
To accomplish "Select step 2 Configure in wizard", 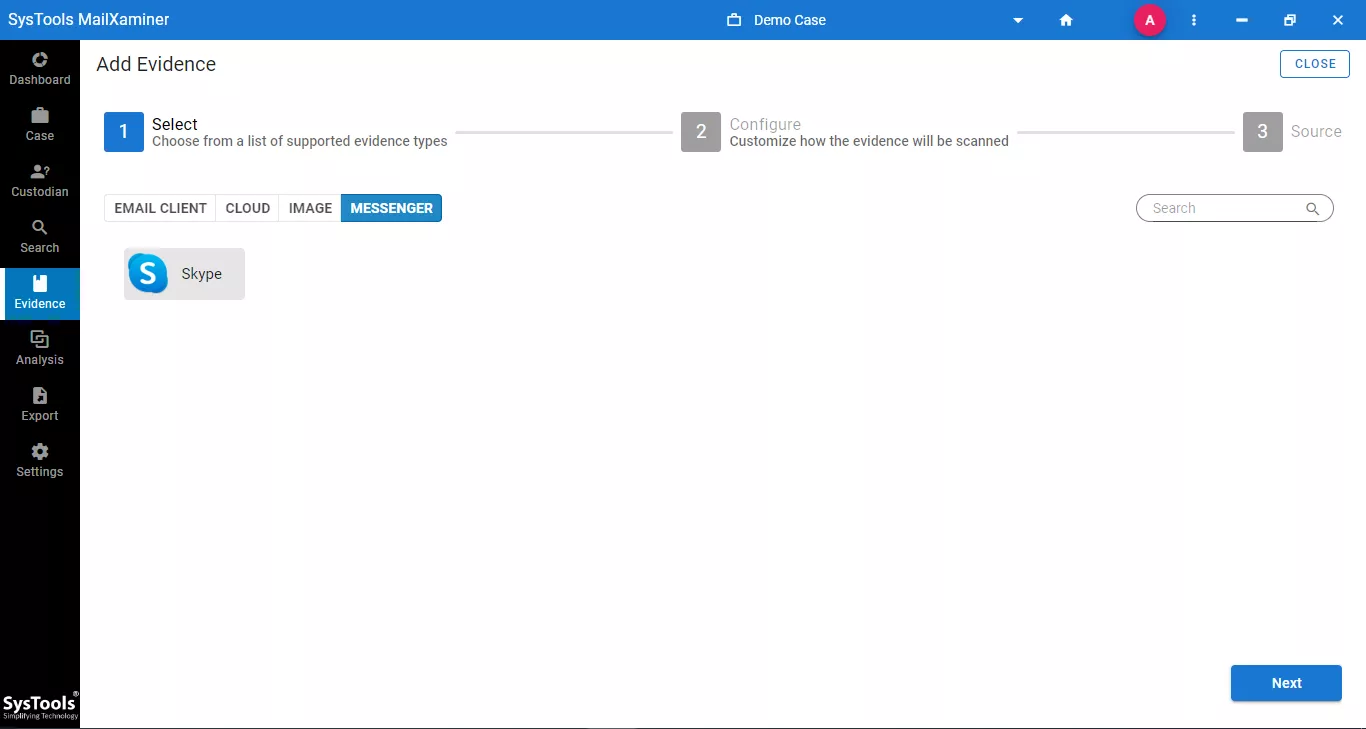I will [x=845, y=132].
